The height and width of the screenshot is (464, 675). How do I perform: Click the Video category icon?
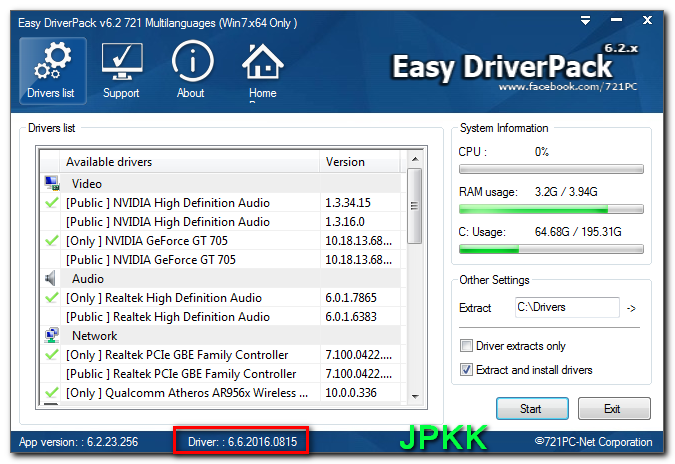(x=52, y=184)
